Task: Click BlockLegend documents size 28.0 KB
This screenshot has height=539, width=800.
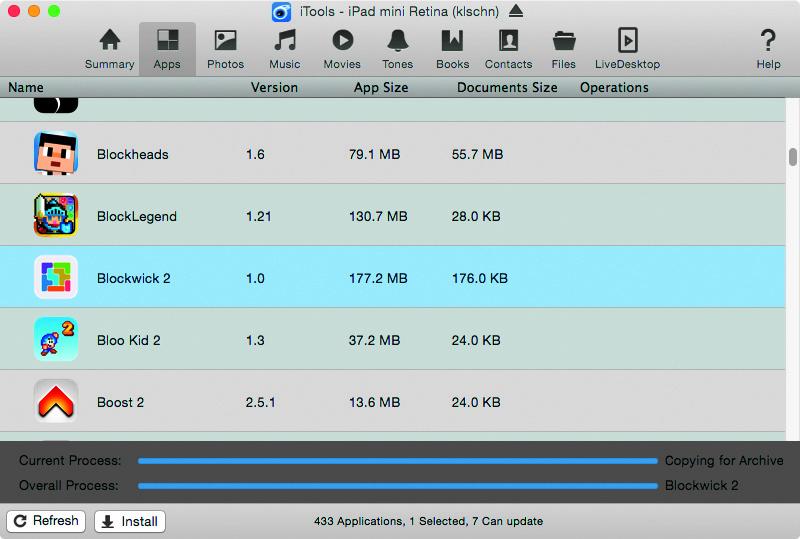Action: 476,216
